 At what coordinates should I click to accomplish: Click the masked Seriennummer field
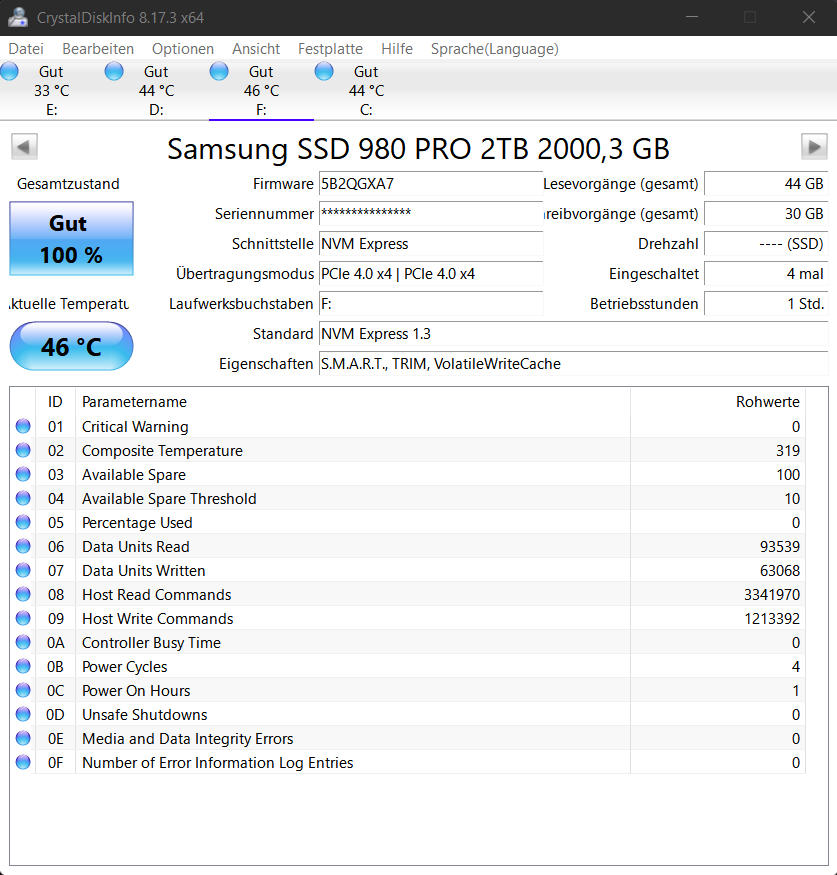coord(431,214)
